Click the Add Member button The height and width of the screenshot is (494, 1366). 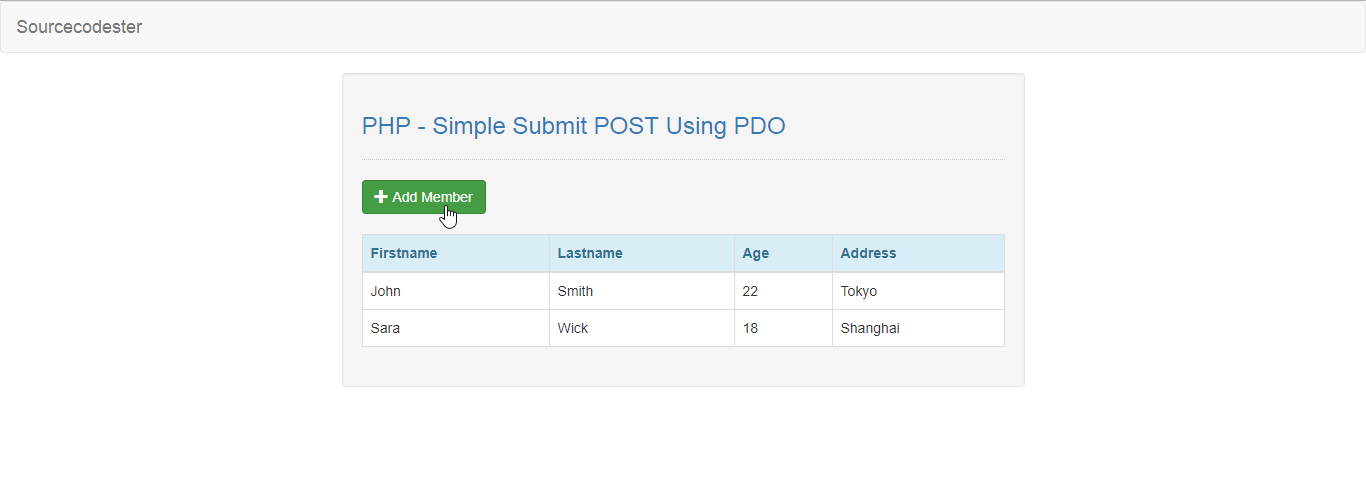point(424,197)
